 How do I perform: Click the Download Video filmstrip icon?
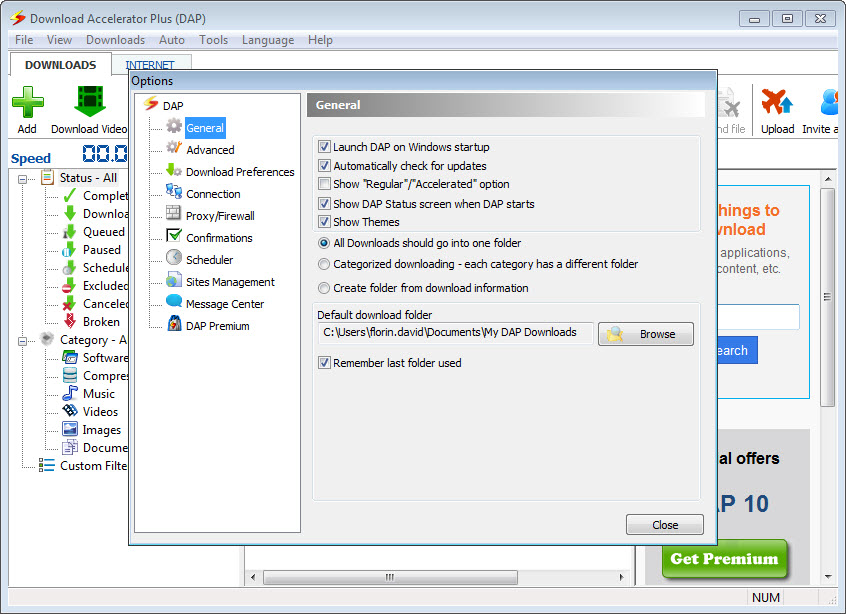click(90, 101)
